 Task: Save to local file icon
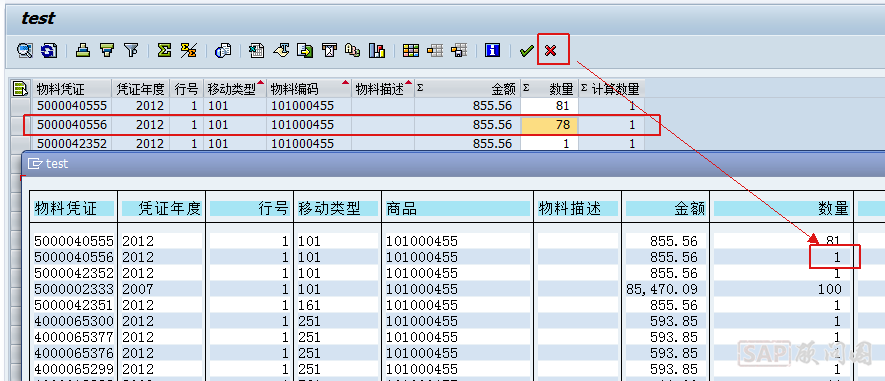point(305,51)
